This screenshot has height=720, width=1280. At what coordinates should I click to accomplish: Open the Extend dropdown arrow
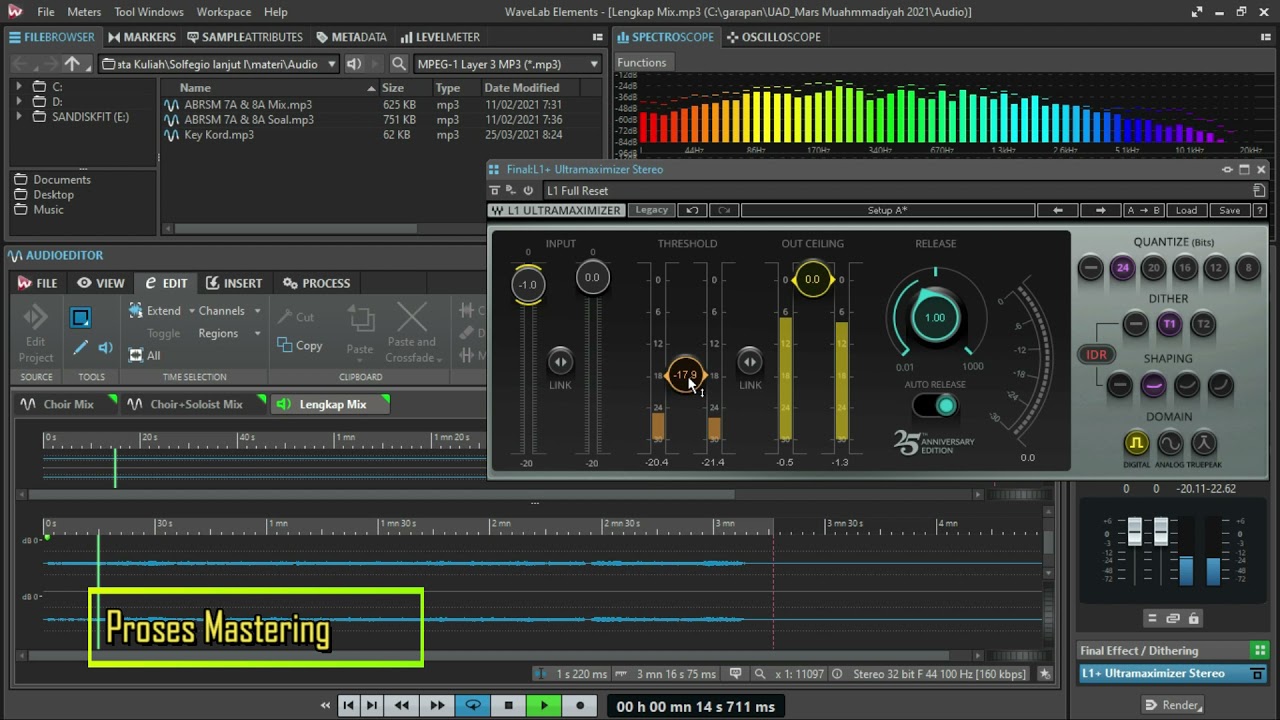tap(190, 311)
